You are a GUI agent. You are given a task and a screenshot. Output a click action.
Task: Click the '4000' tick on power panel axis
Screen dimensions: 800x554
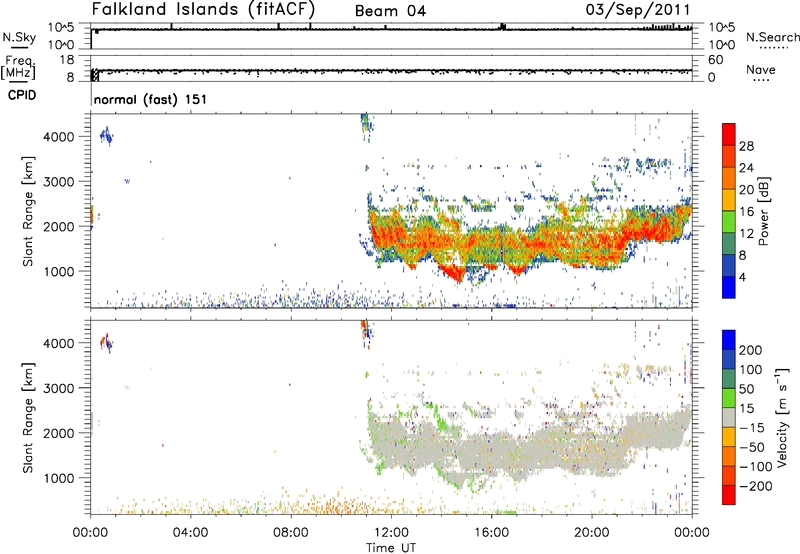pyautogui.click(x=59, y=137)
